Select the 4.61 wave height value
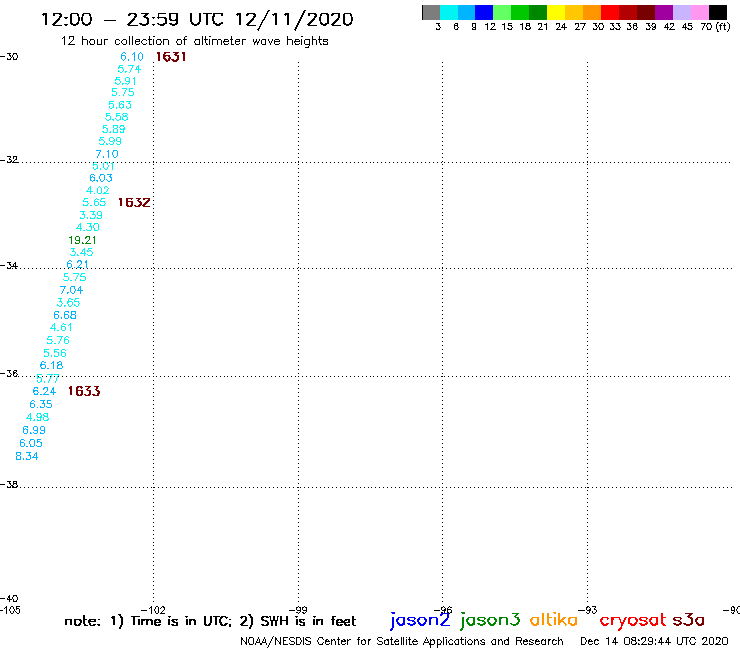740x650 pixels. tap(61, 327)
